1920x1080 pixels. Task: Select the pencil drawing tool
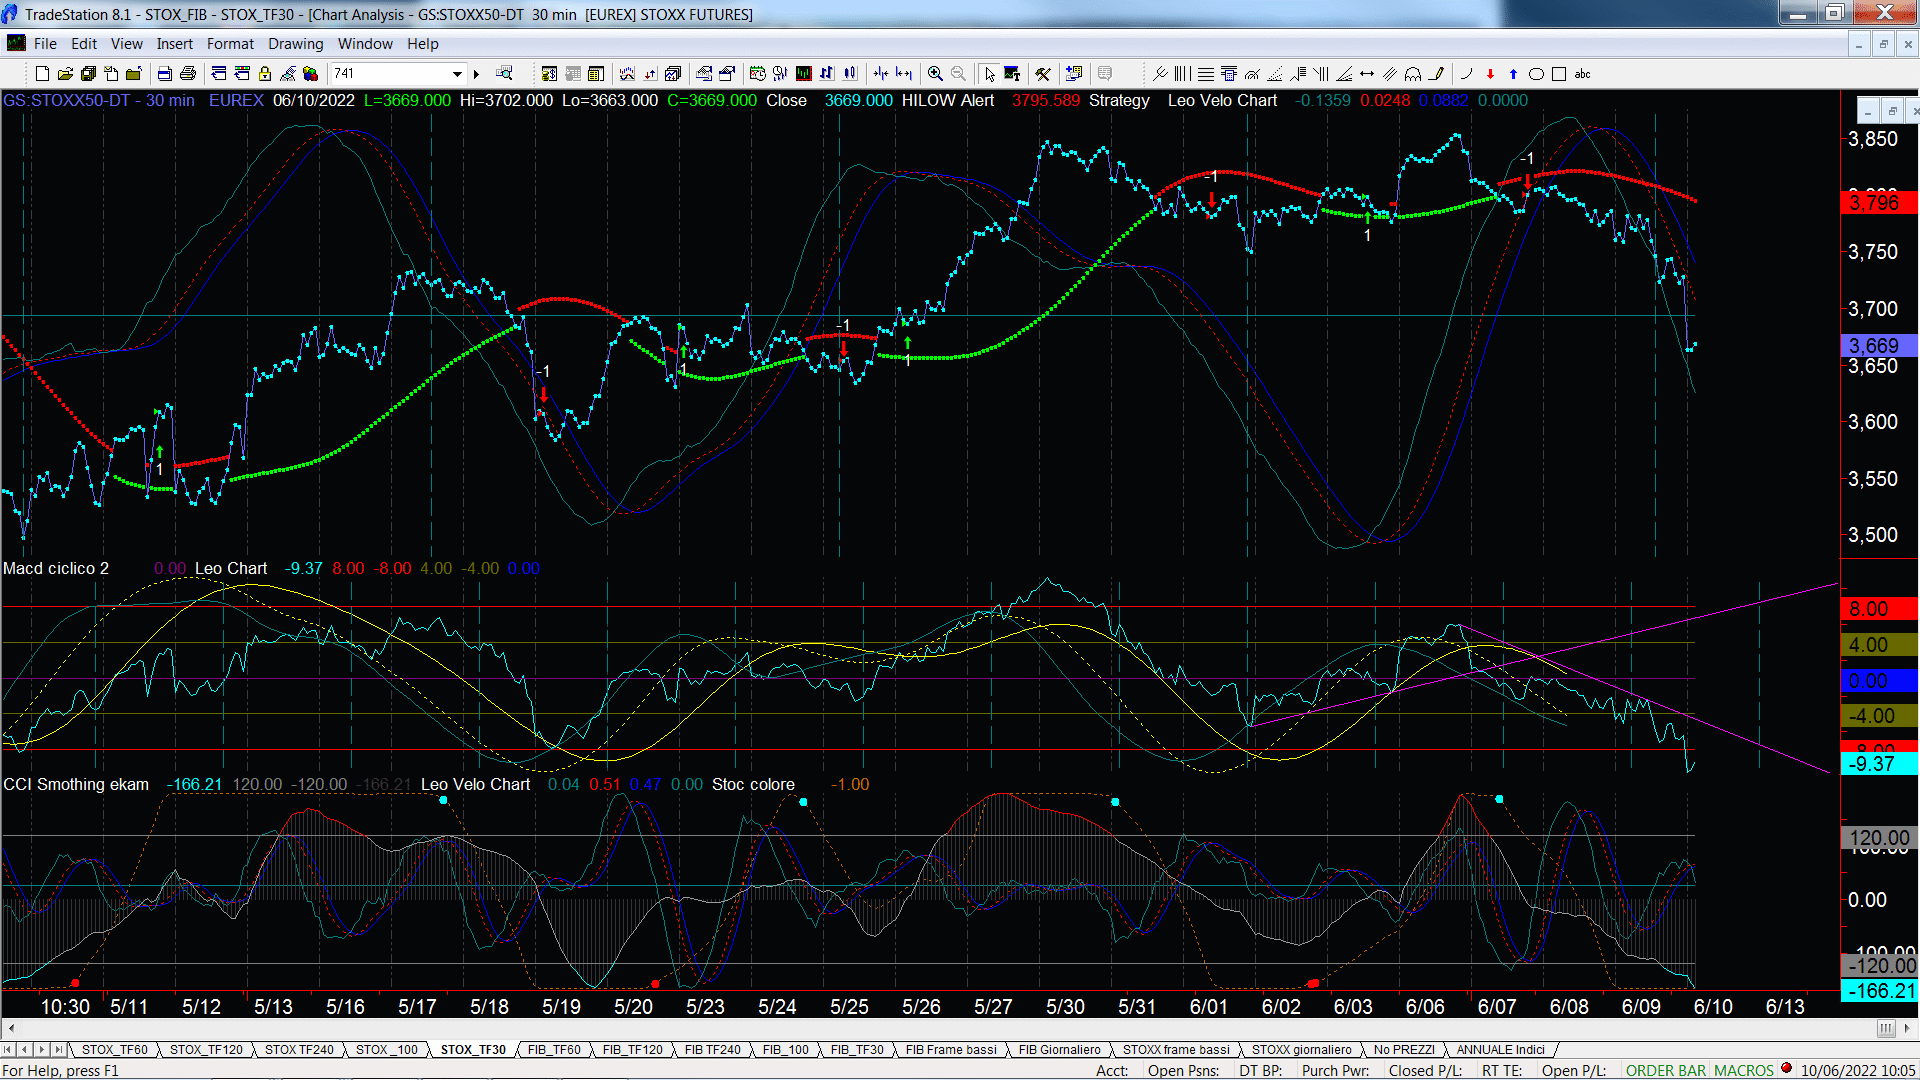[1436, 74]
